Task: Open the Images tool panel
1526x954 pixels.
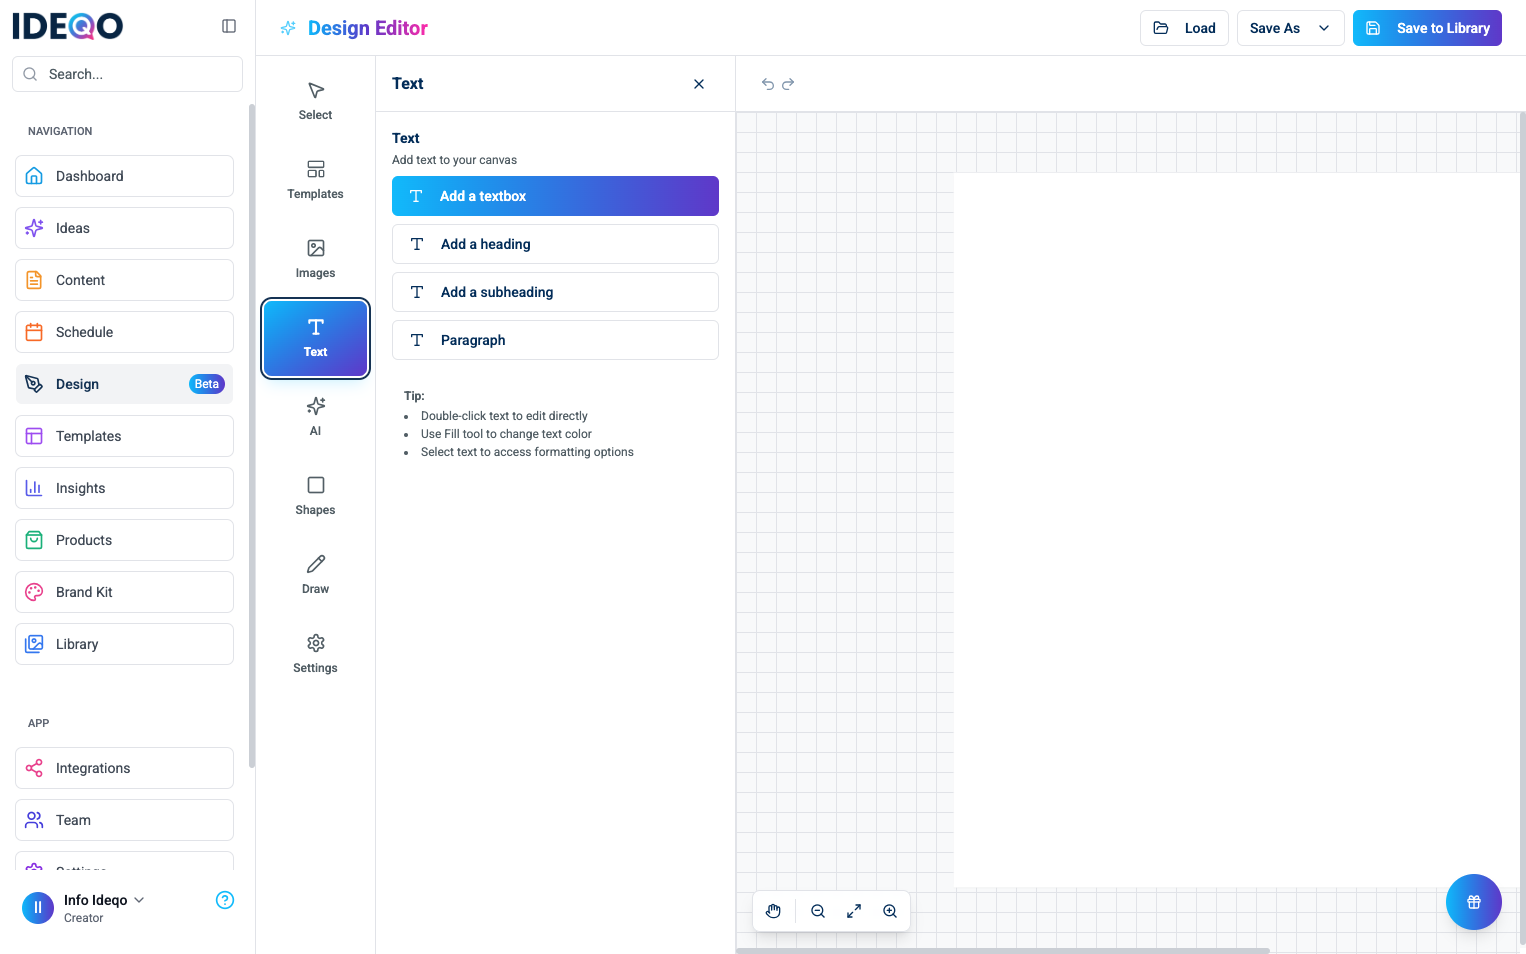Action: [x=315, y=258]
